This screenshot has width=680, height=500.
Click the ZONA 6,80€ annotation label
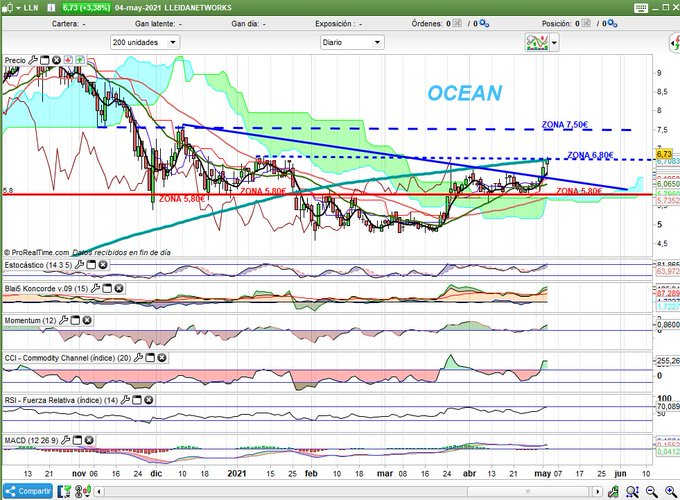[x=590, y=155]
